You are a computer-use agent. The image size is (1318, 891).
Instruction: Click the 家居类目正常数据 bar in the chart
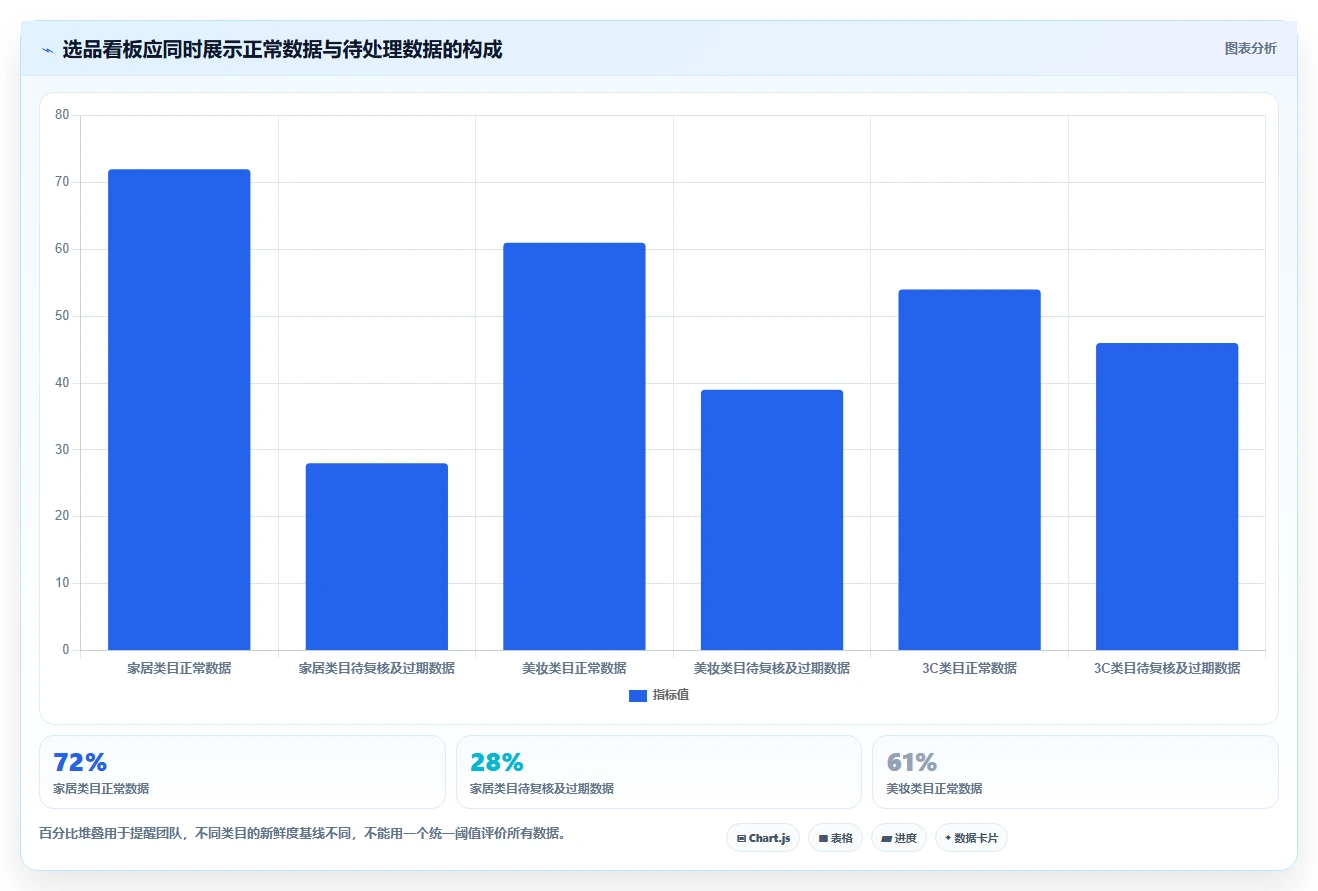[179, 410]
